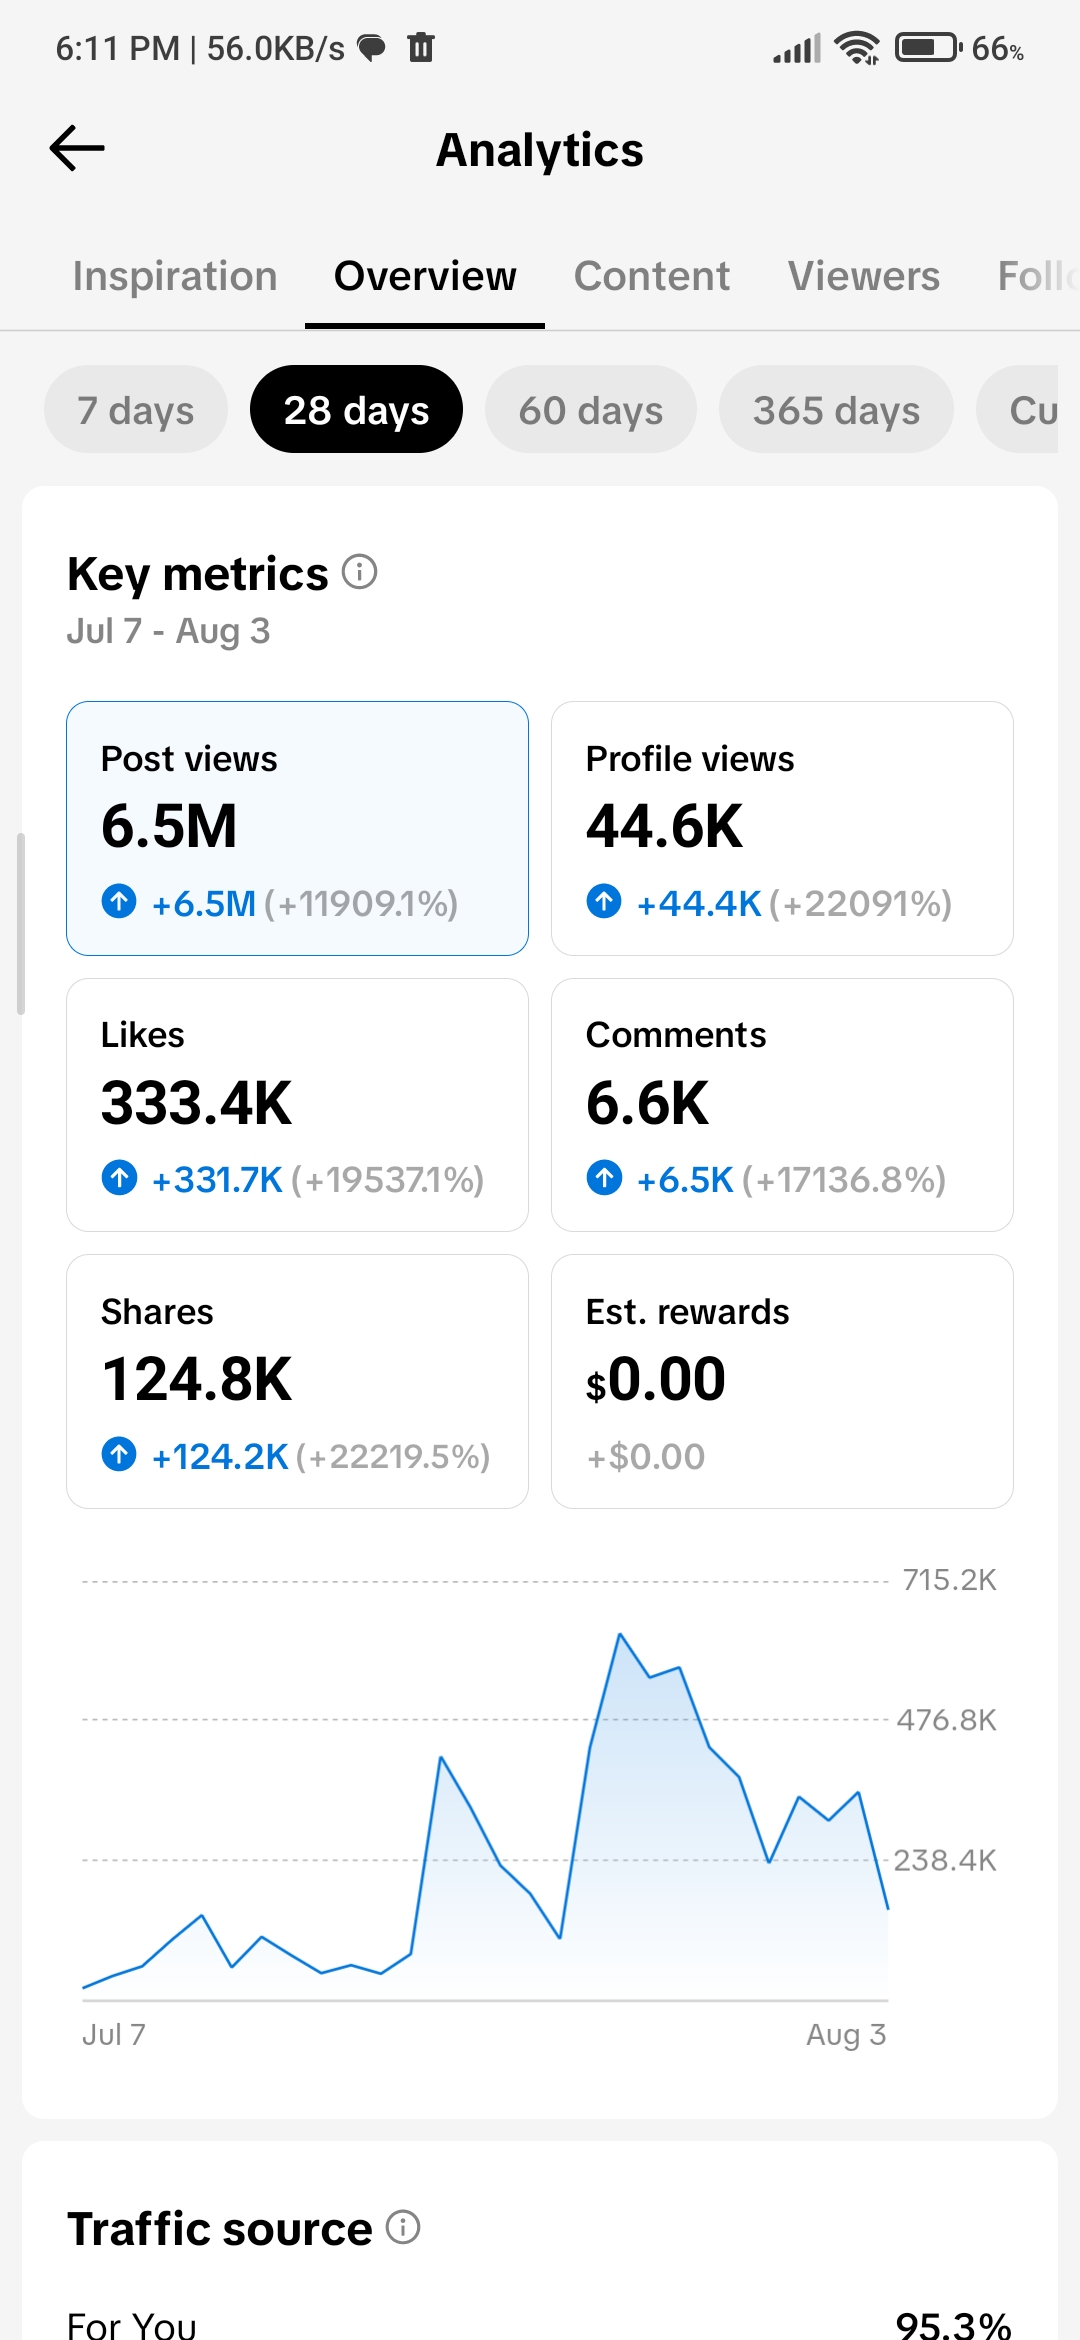Switch to the Inspiration tab
Viewport: 1080px width, 2340px height.
(x=175, y=276)
